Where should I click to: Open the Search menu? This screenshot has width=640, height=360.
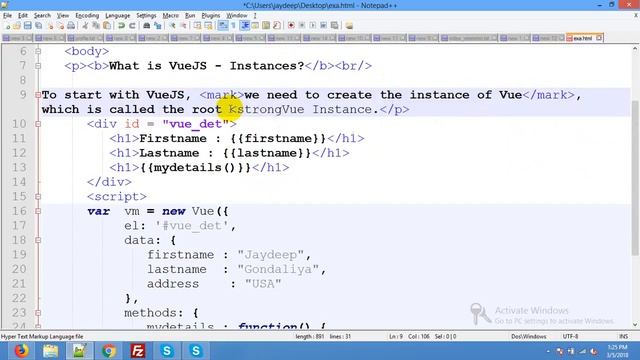42,16
